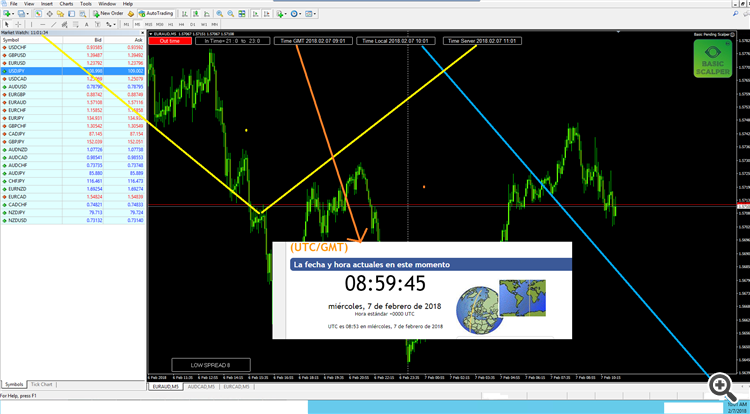This screenshot has height=414, width=750.
Task: Click the New Order toolbar button
Action: pyautogui.click(x=109, y=13)
